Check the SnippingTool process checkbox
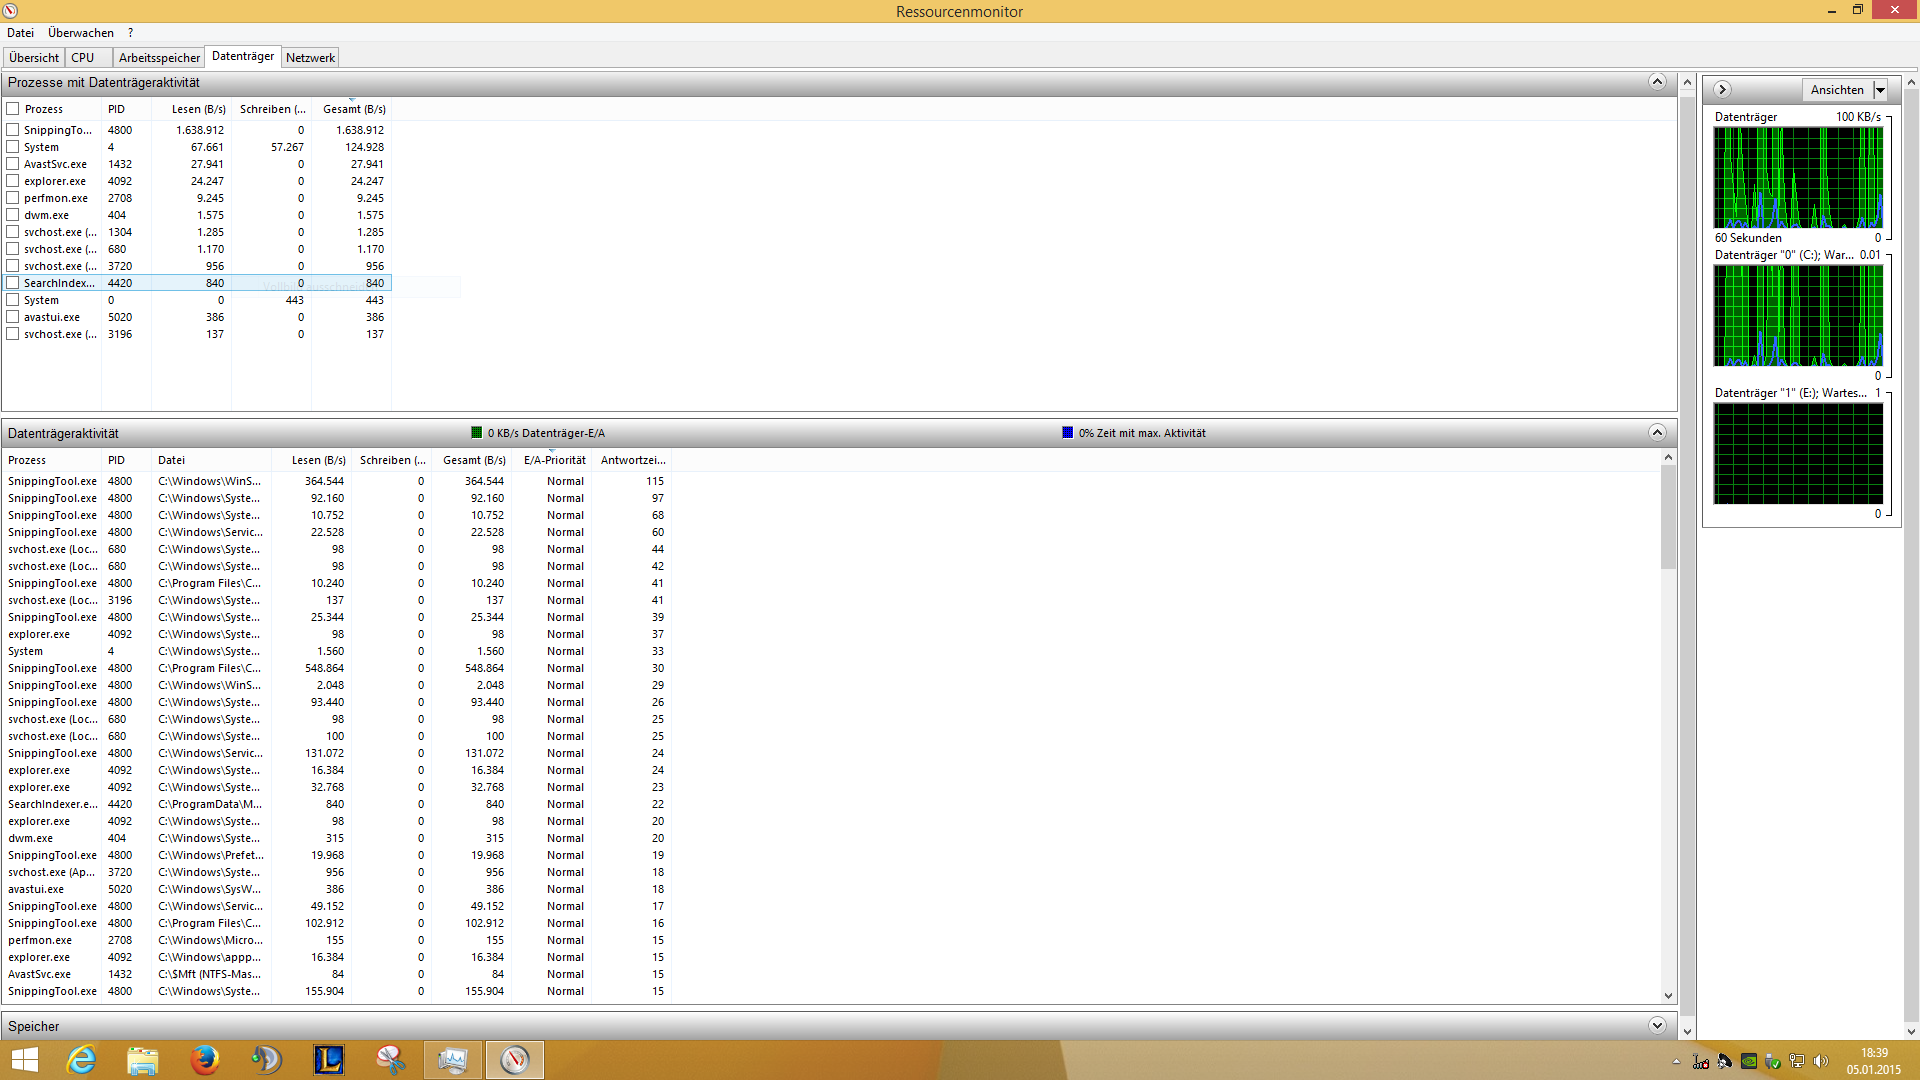1920x1080 pixels. click(13, 130)
